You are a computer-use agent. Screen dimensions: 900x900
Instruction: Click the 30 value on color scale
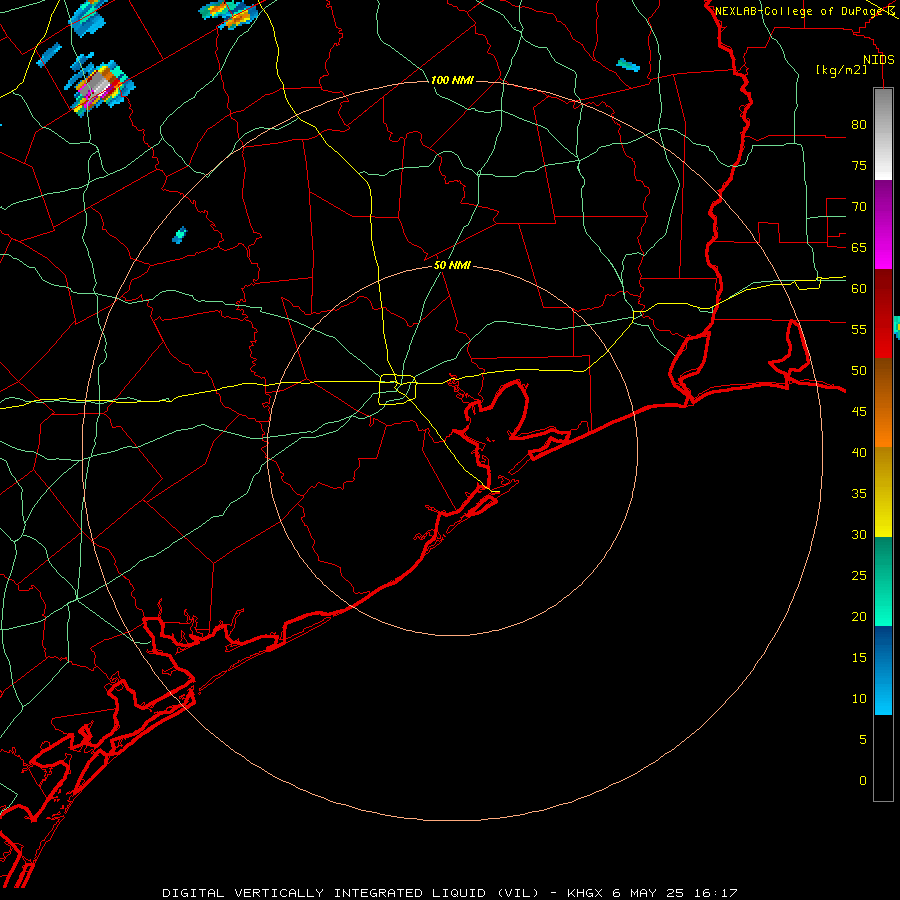coord(859,534)
